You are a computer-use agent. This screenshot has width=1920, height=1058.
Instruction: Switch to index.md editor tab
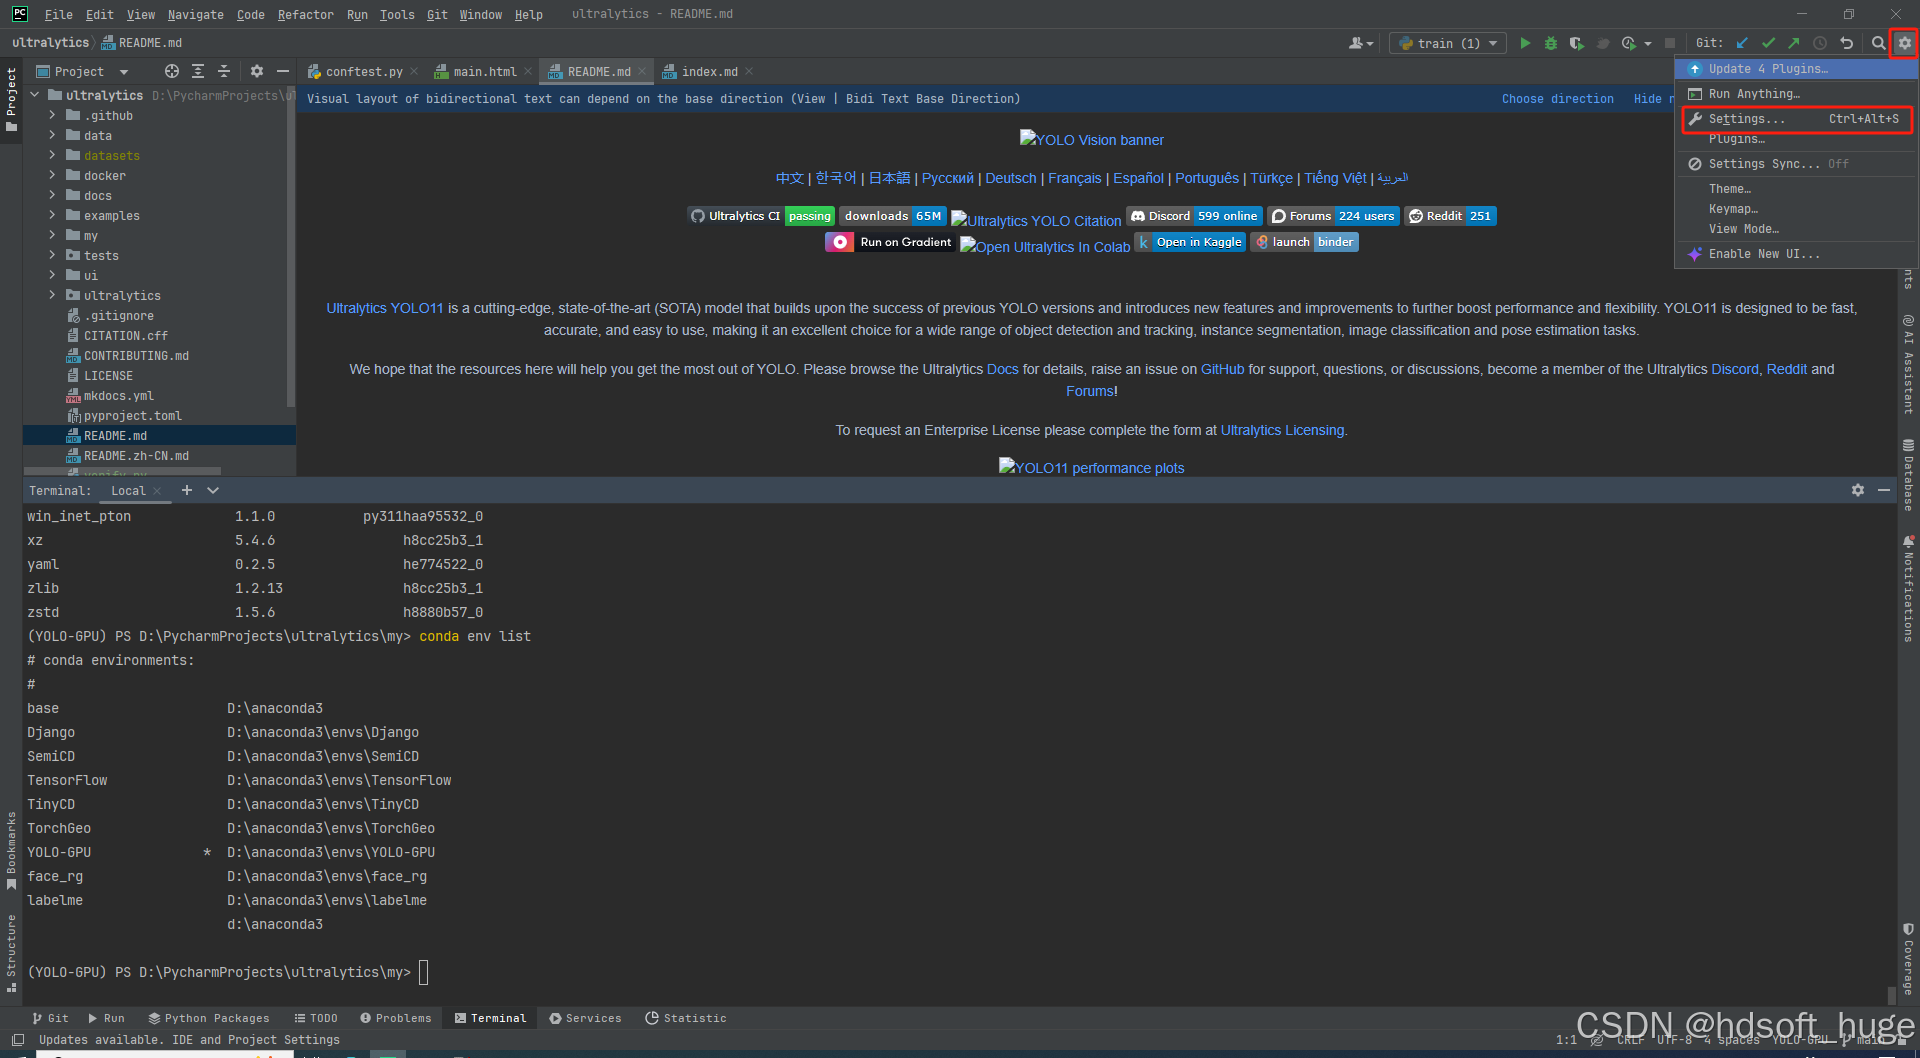[x=707, y=71]
